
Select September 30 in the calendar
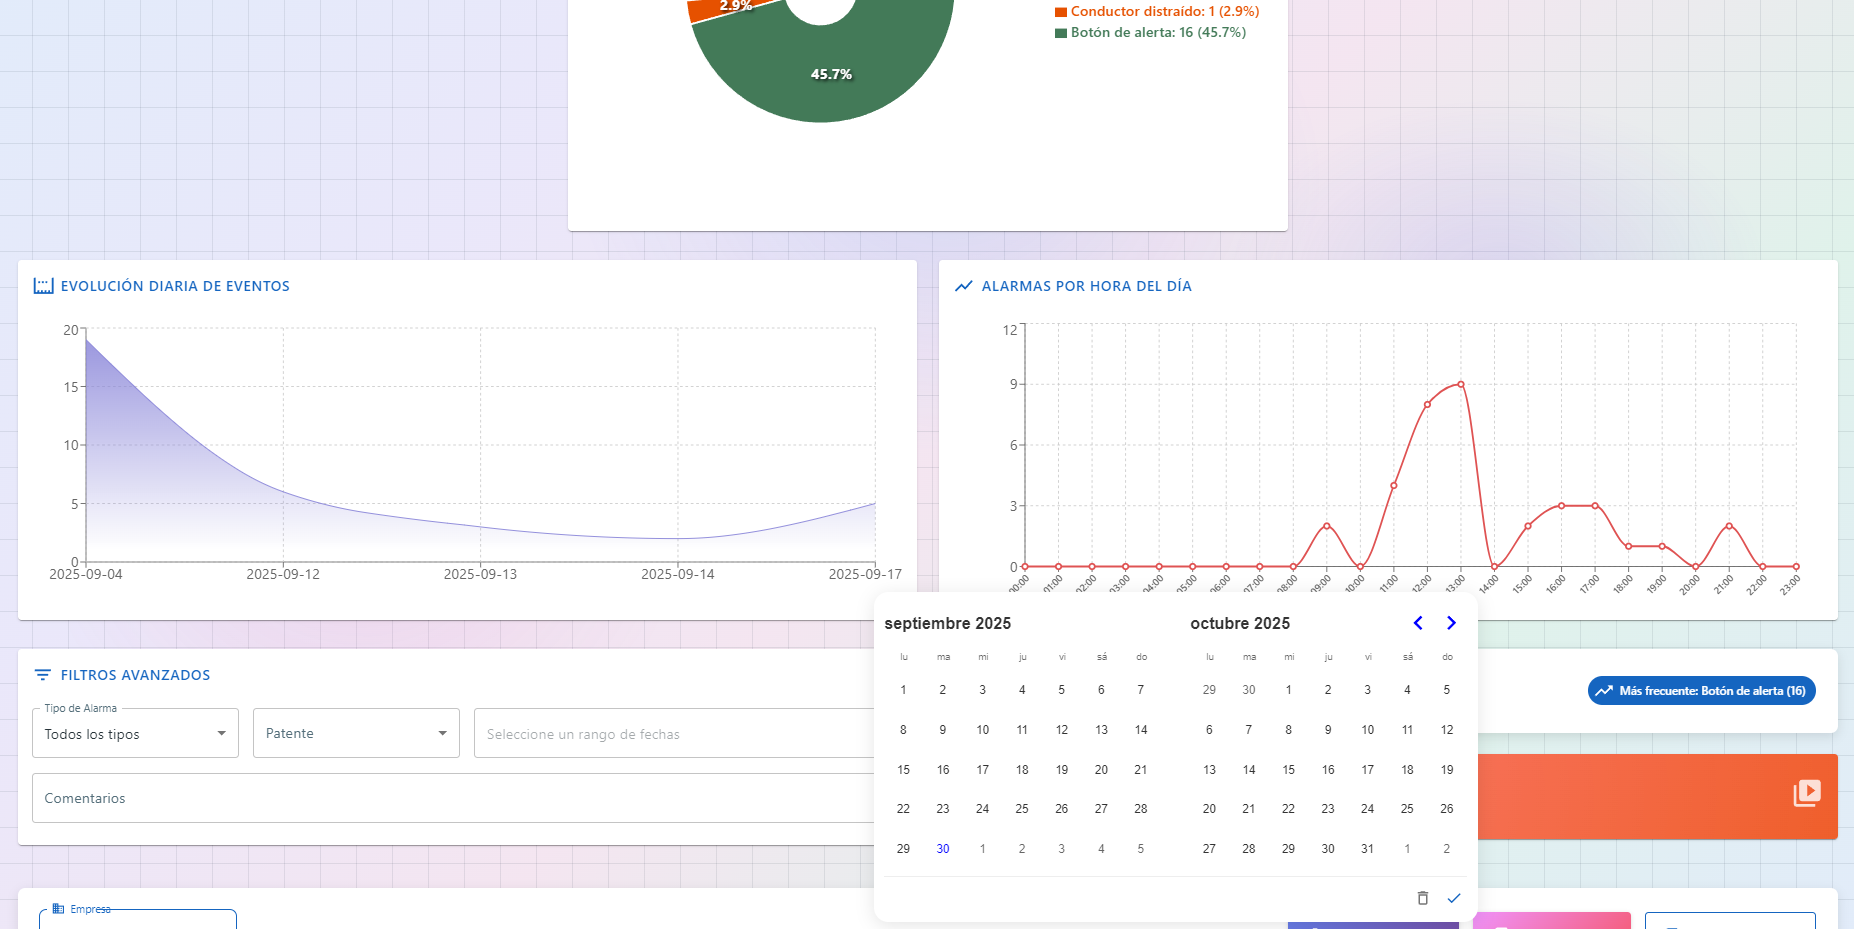tap(943, 849)
